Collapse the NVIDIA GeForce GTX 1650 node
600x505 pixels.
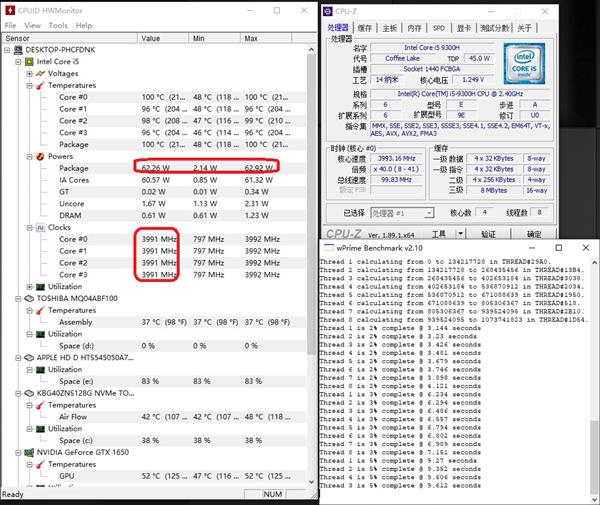tap(18, 452)
